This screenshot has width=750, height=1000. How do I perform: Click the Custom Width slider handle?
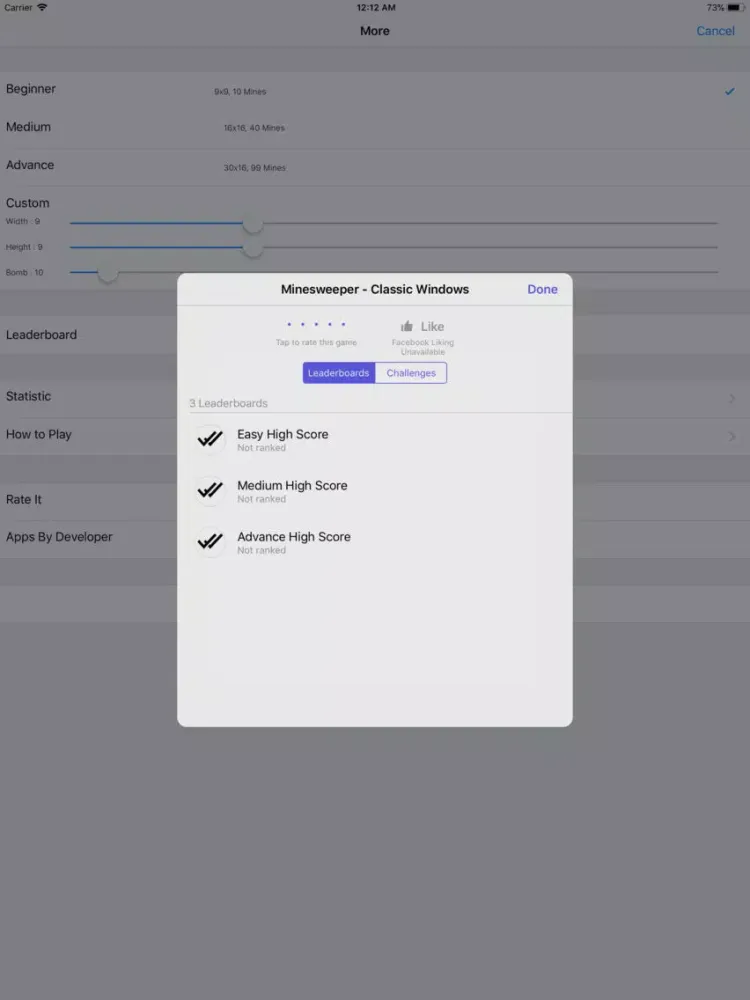pyautogui.click(x=253, y=223)
